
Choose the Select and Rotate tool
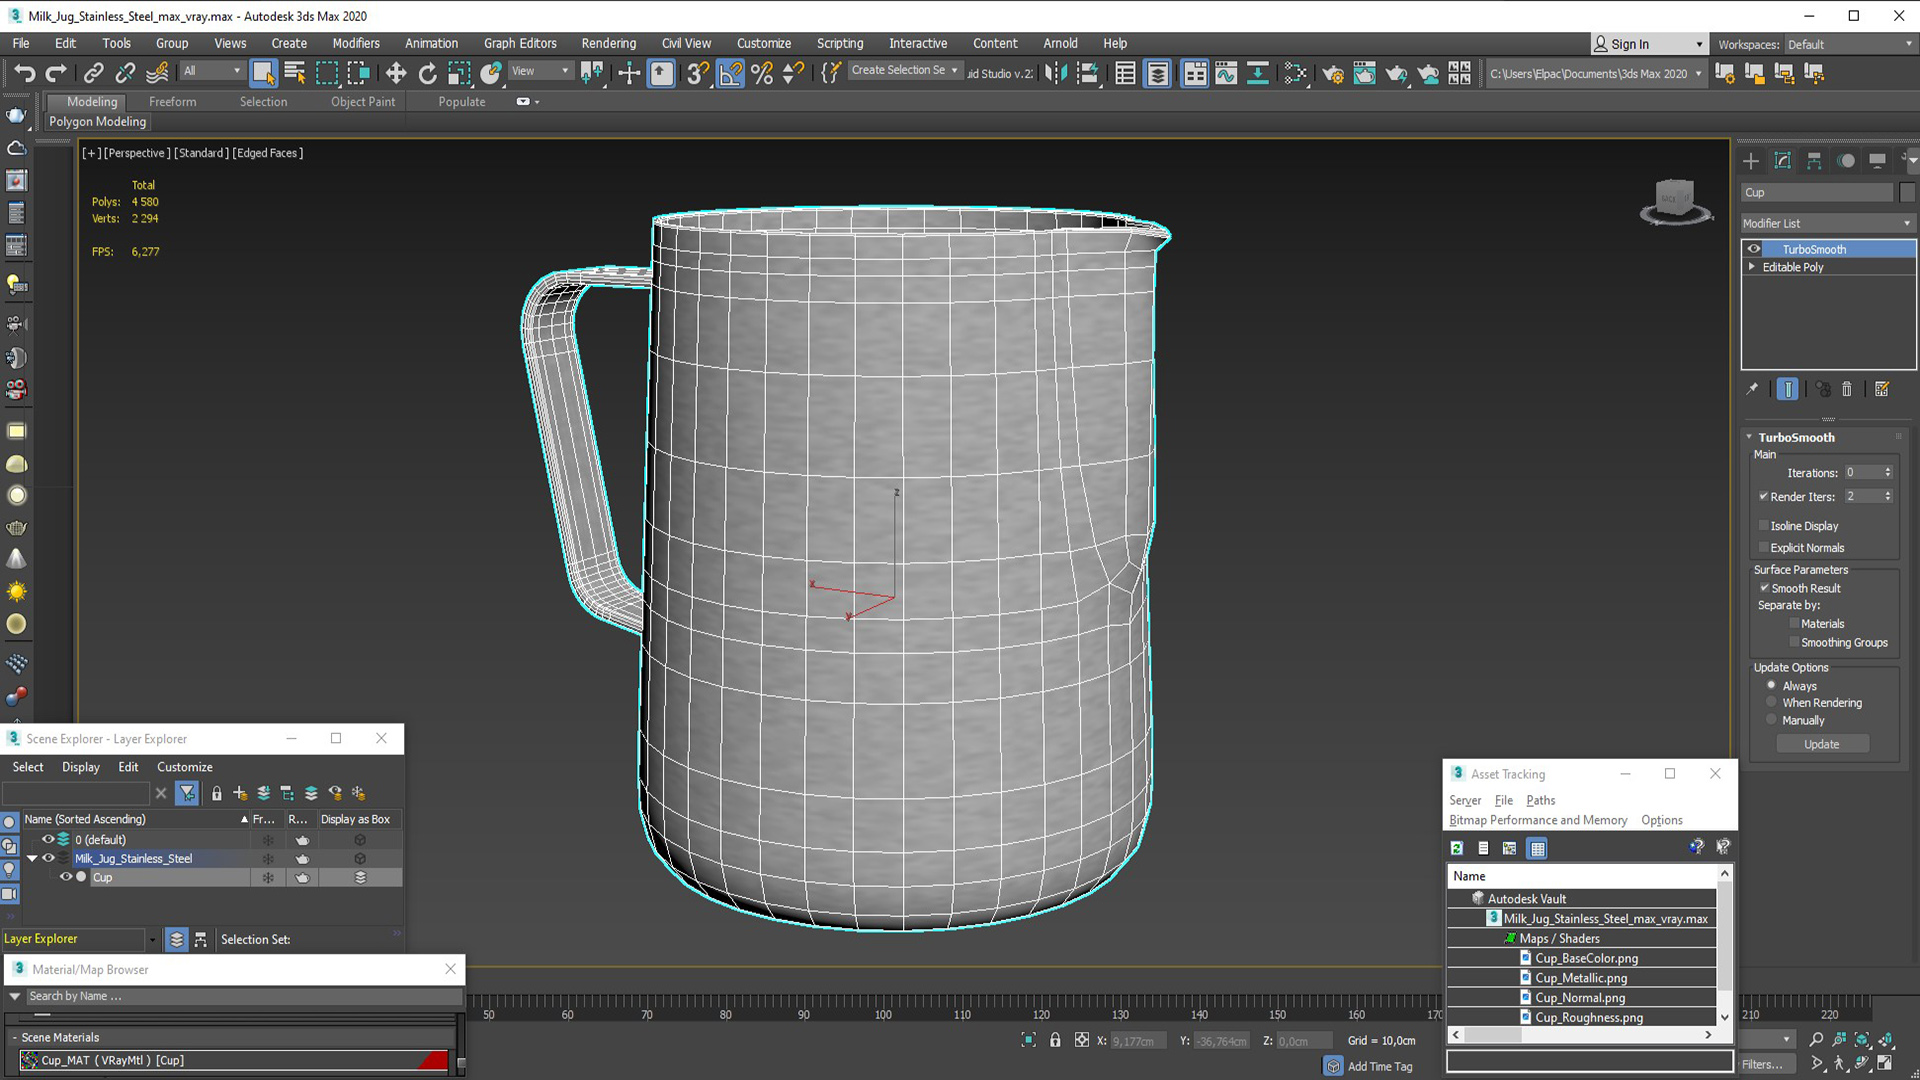(x=428, y=73)
